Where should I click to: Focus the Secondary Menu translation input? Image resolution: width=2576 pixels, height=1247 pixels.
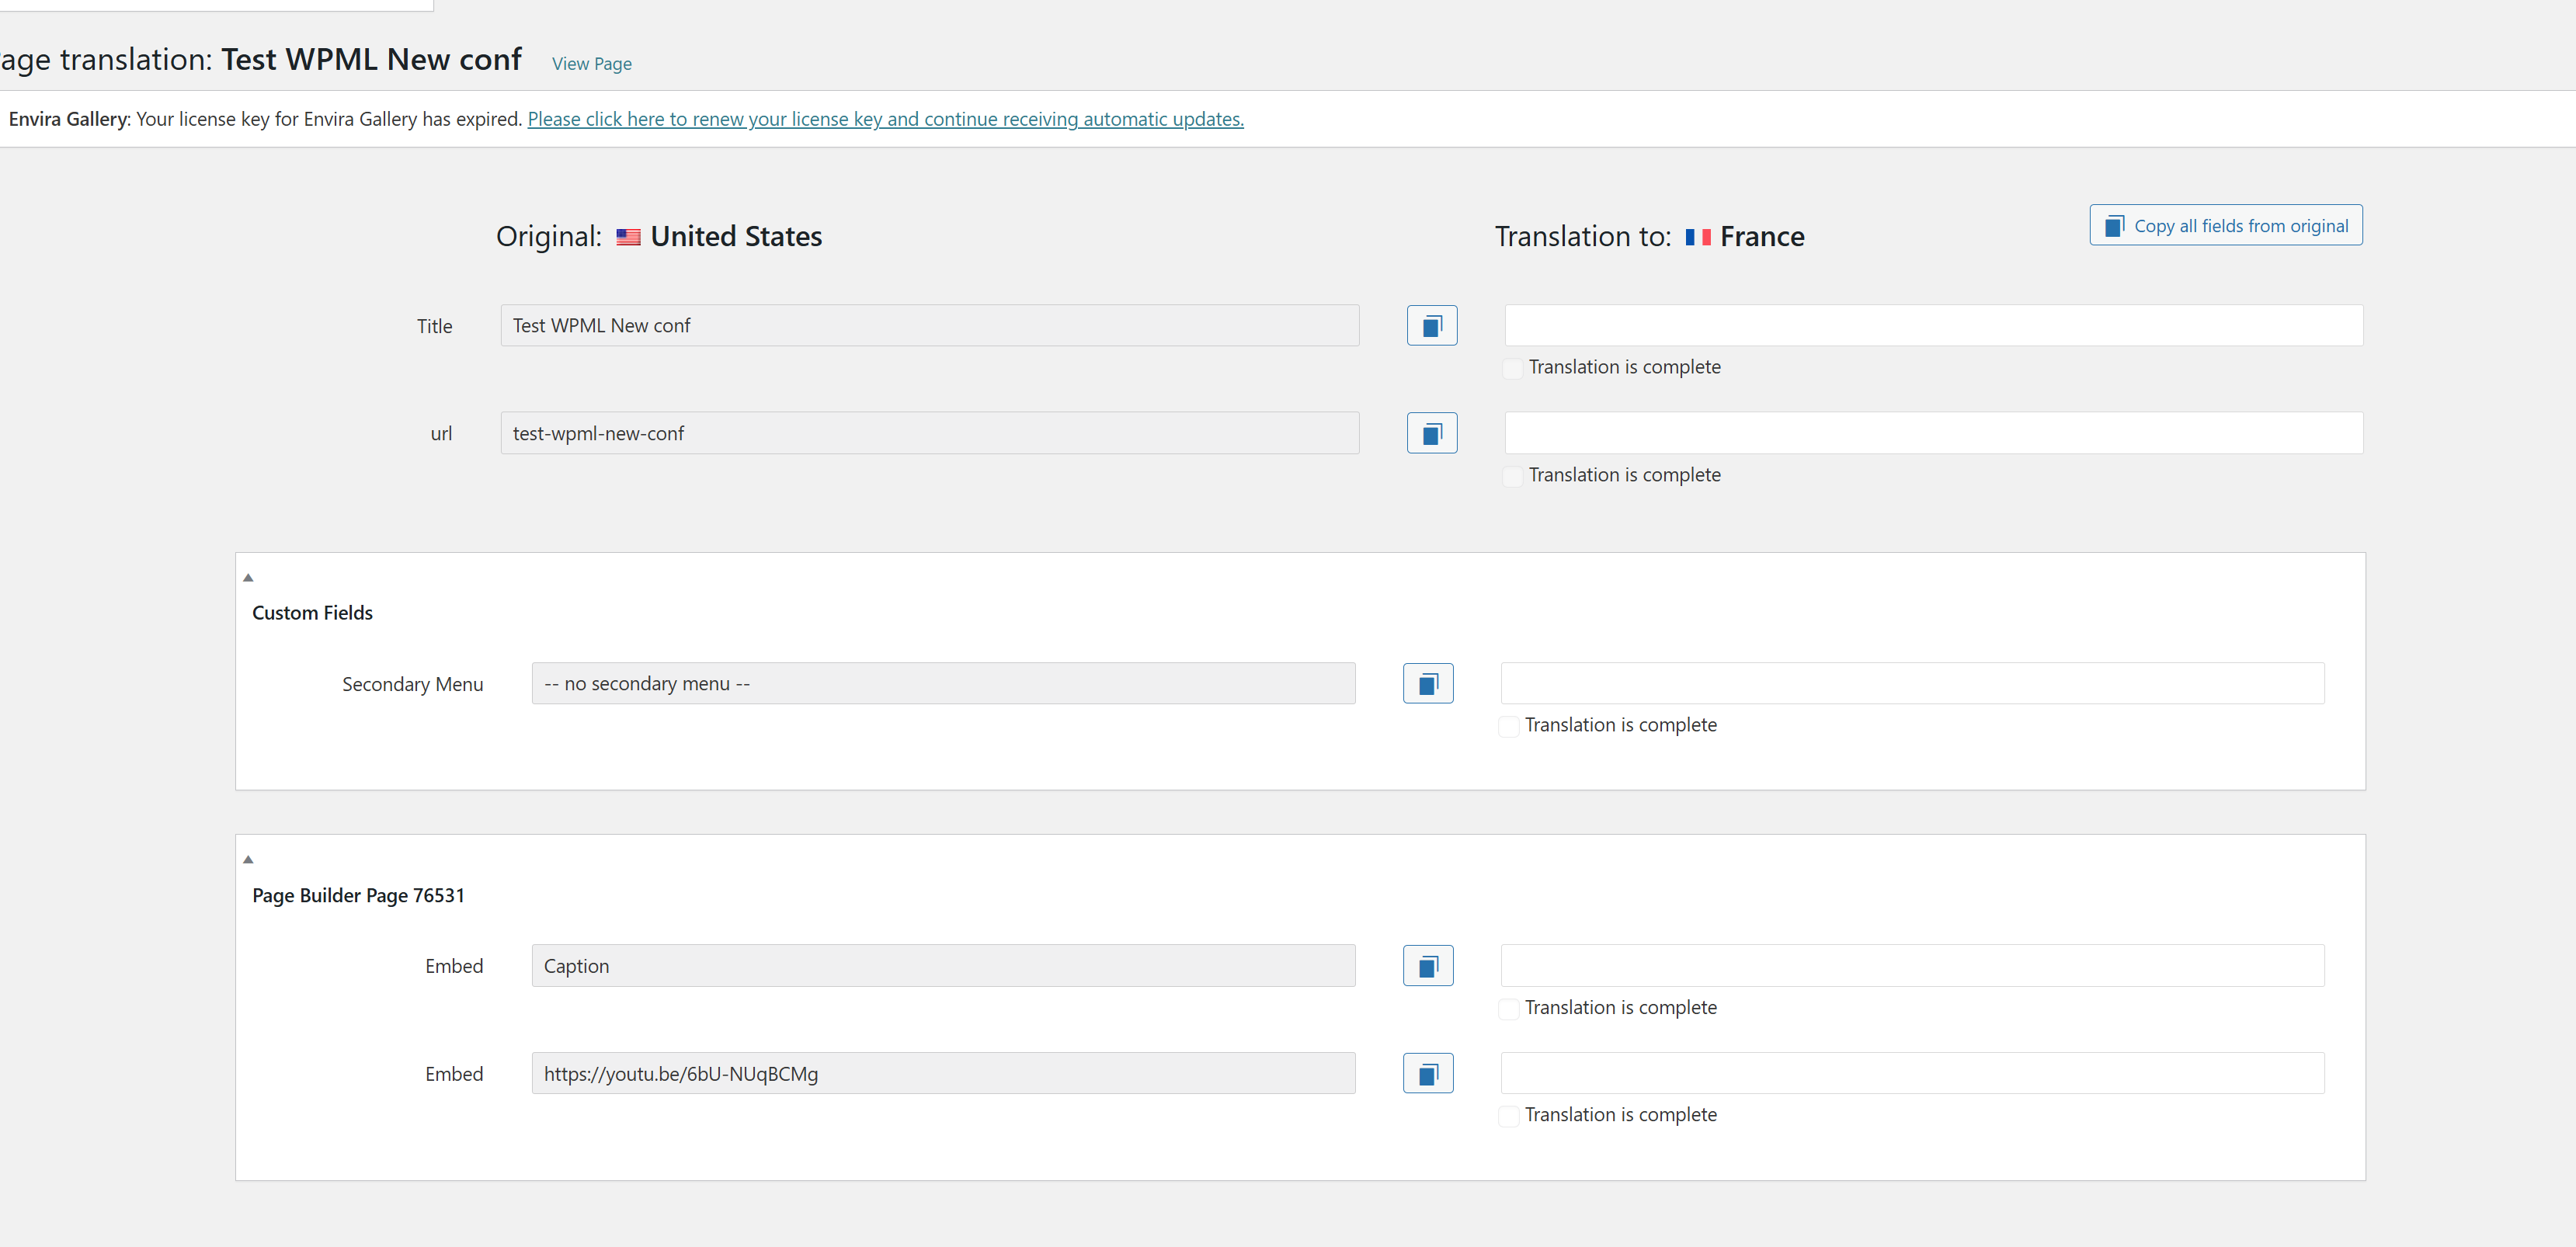pyautogui.click(x=1911, y=684)
